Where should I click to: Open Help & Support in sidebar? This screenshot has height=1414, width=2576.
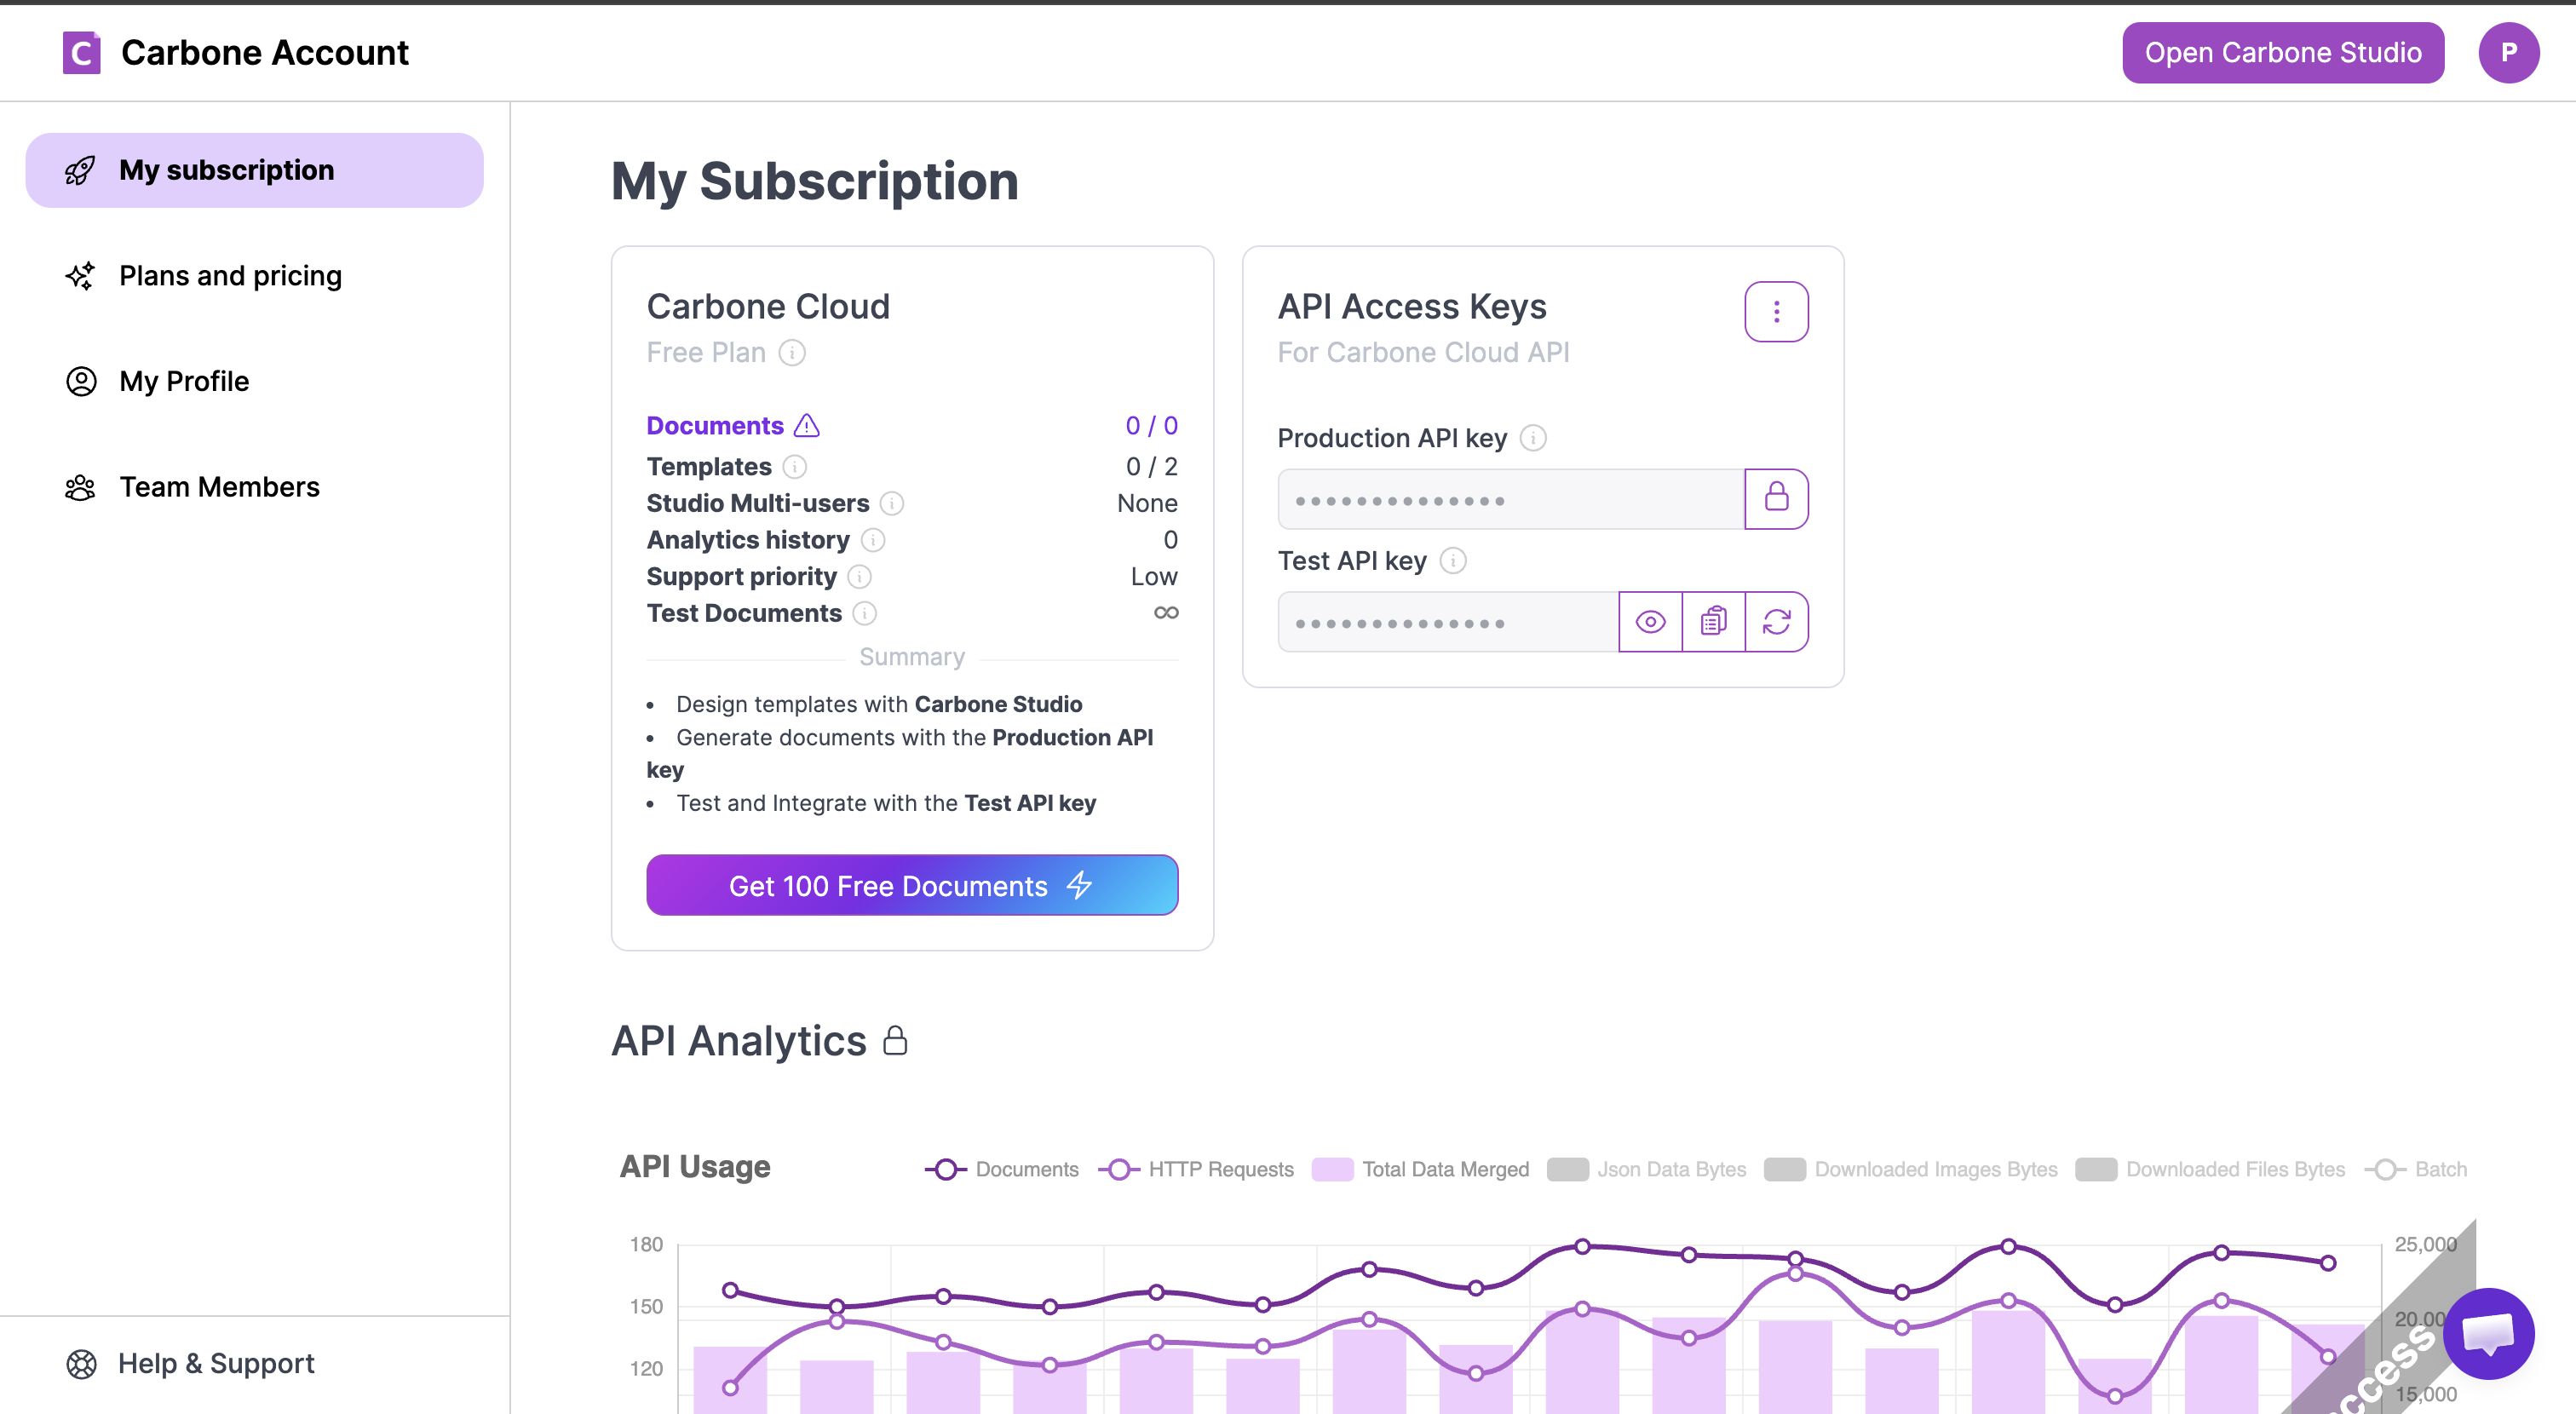(x=254, y=1363)
